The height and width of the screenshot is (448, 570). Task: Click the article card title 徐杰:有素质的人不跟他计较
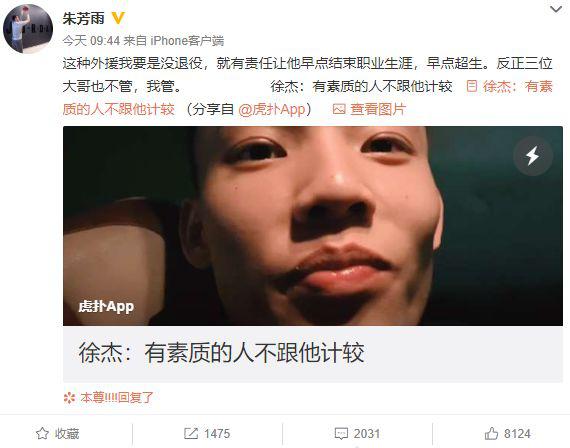click(221, 353)
